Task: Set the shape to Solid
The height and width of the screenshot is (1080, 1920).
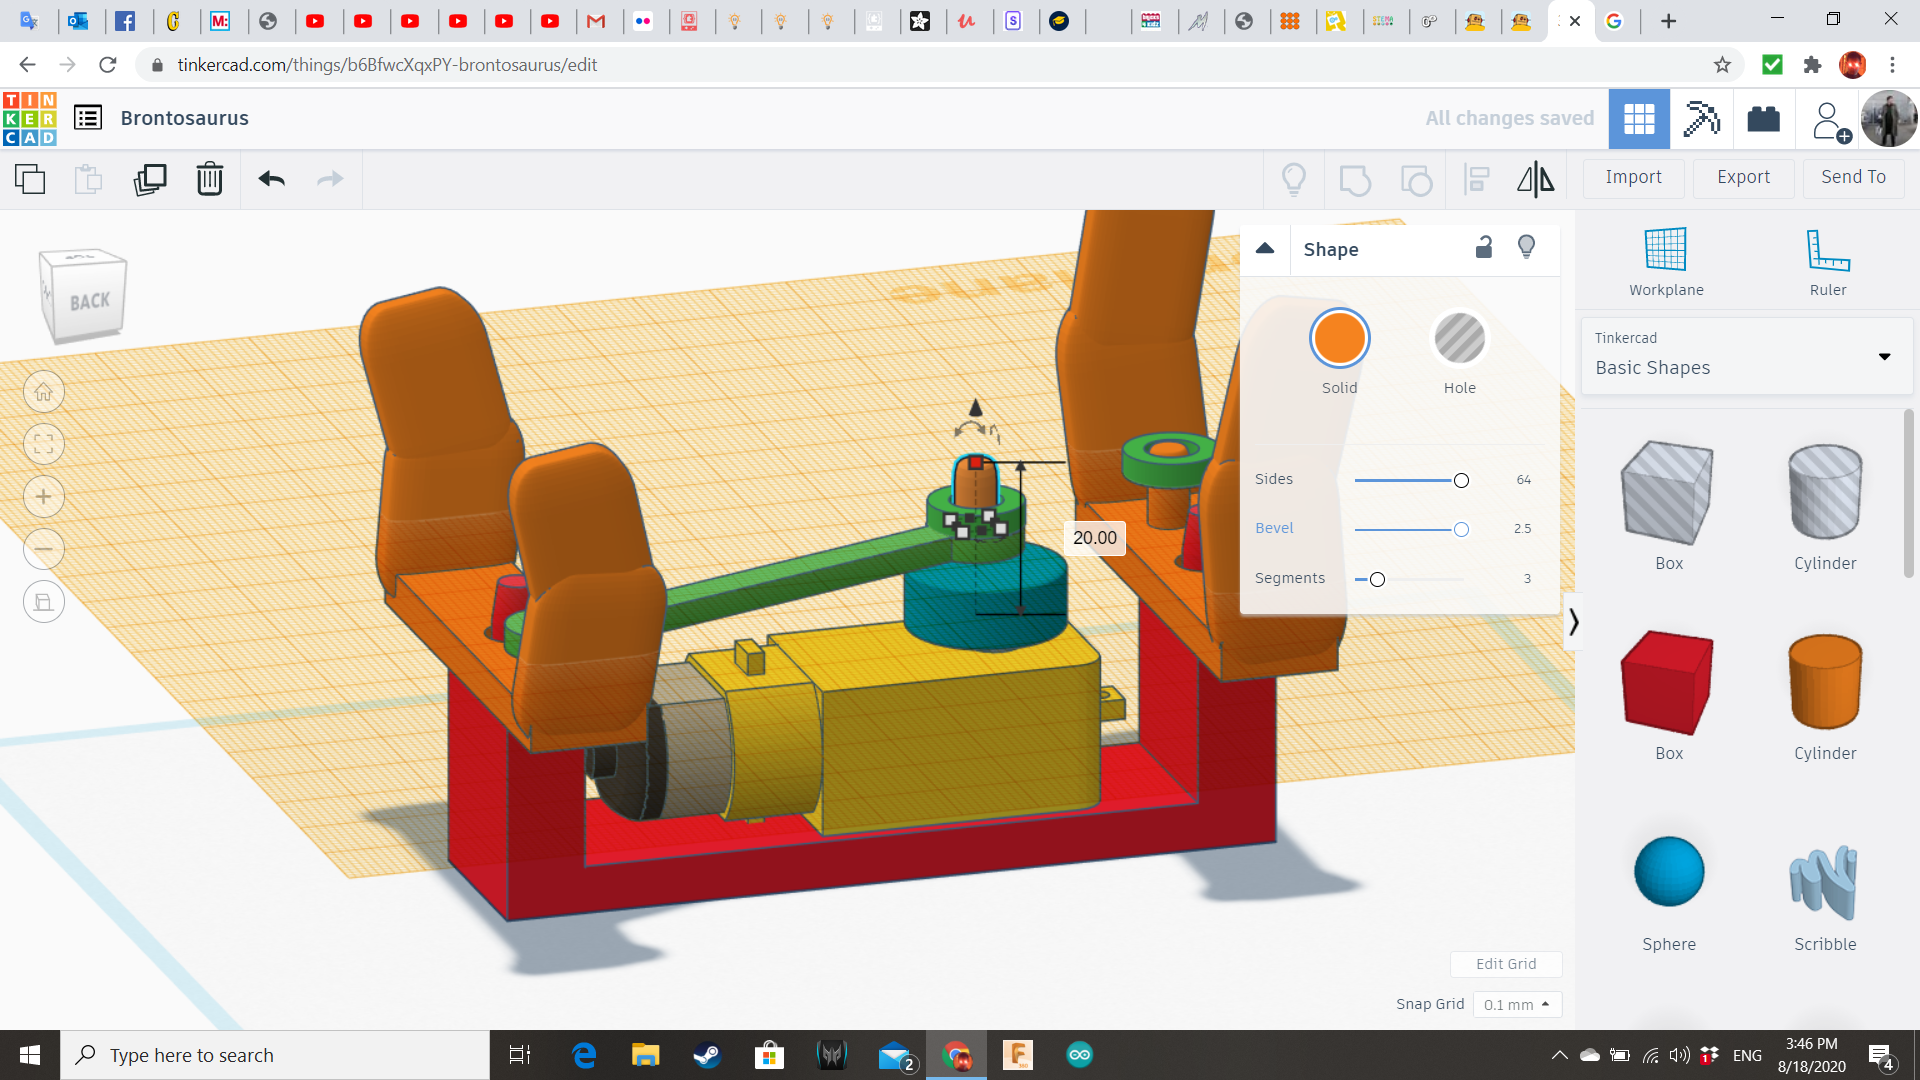Action: pos(1339,338)
